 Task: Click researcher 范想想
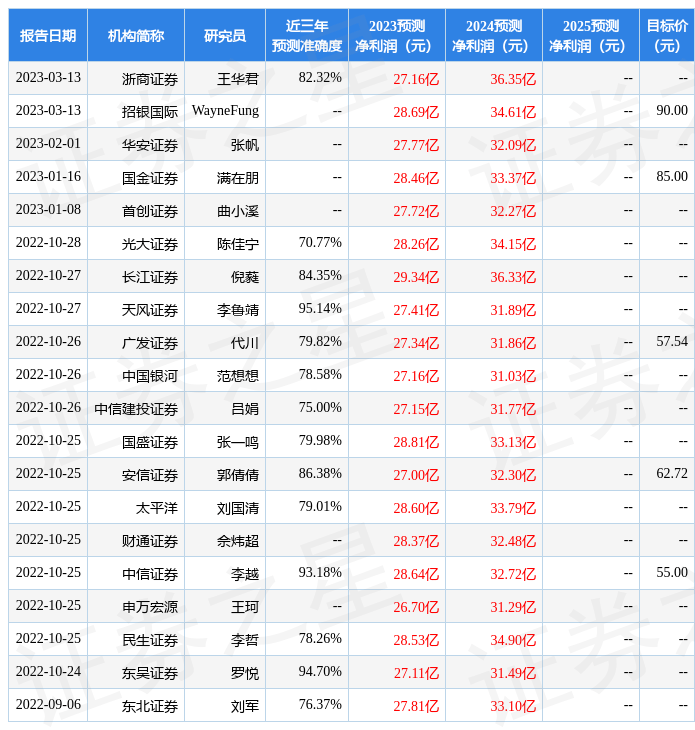tap(238, 376)
